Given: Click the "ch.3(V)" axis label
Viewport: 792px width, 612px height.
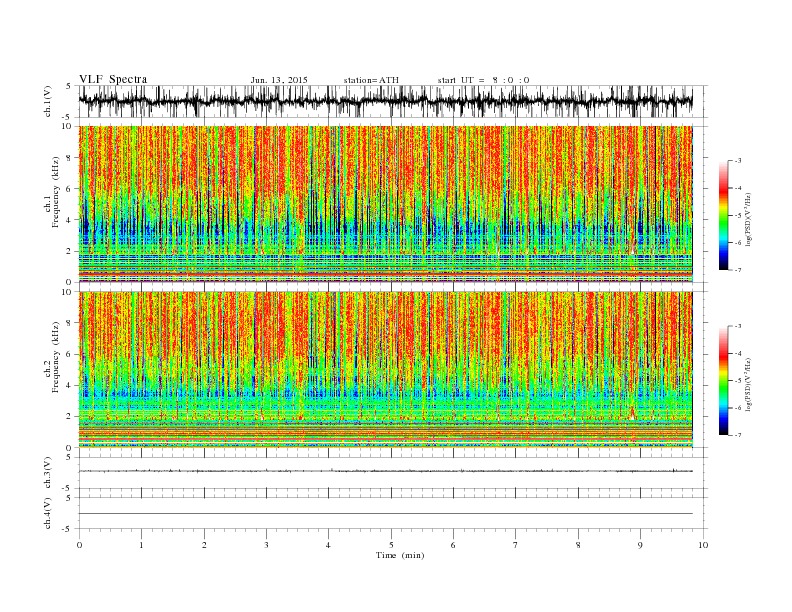Looking at the screenshot, I should tap(48, 473).
